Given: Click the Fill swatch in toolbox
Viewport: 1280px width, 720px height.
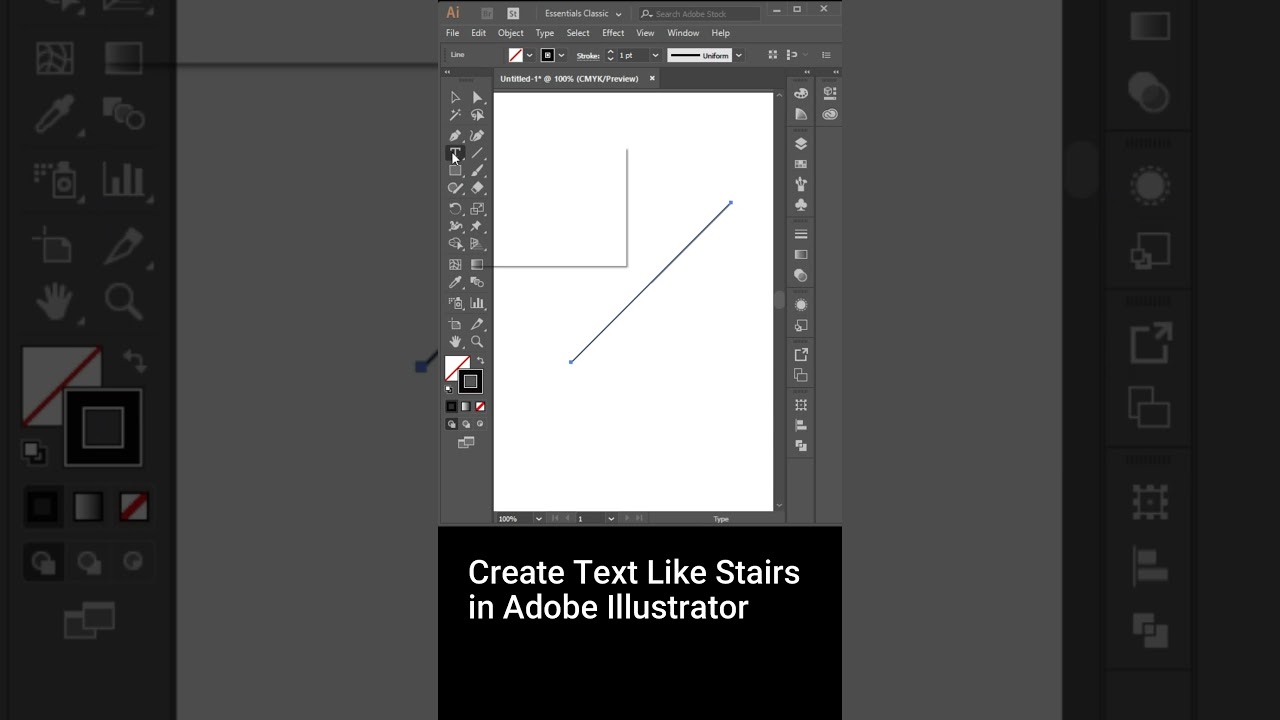Looking at the screenshot, I should pyautogui.click(x=456, y=367).
